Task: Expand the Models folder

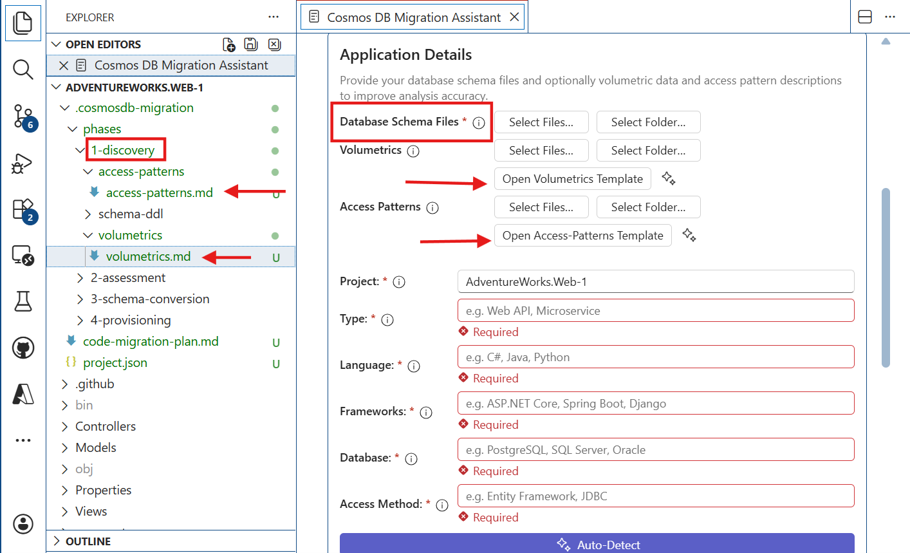Action: pos(65,447)
